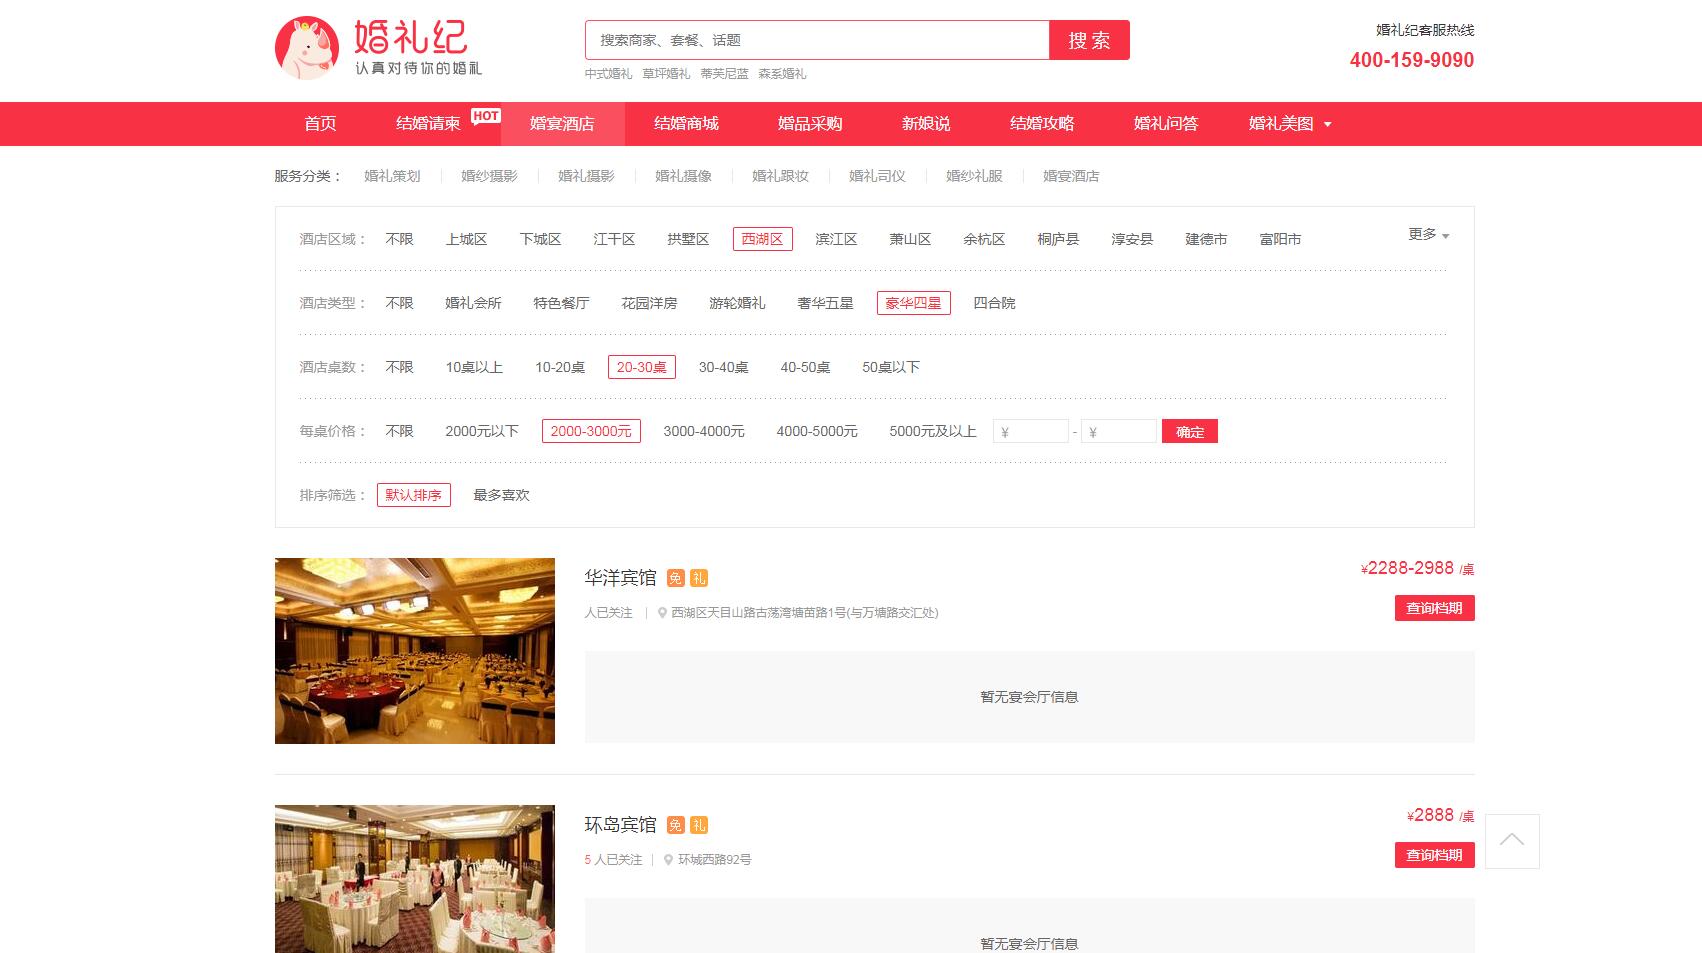Sort by 默认排序
Image resolution: width=1702 pixels, height=953 pixels.
pyautogui.click(x=414, y=495)
